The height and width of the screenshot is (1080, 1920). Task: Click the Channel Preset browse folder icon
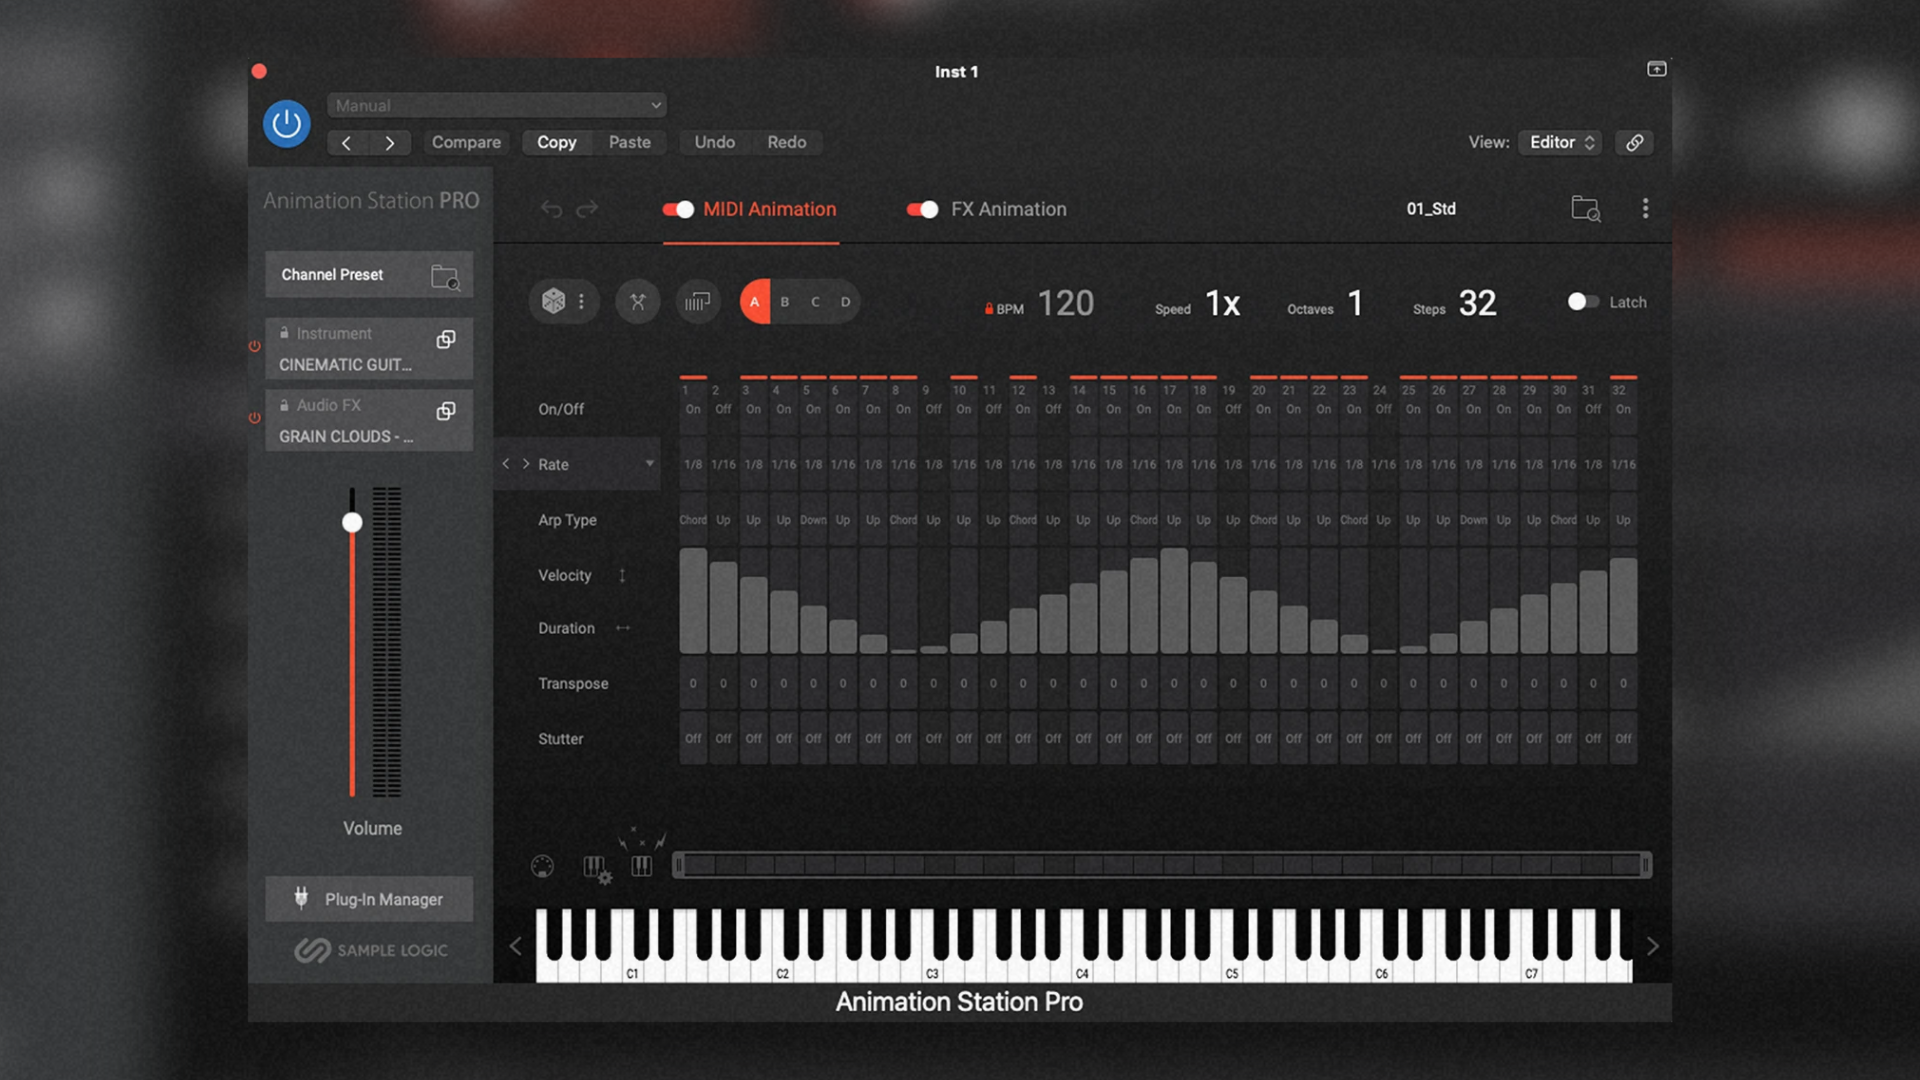(445, 276)
